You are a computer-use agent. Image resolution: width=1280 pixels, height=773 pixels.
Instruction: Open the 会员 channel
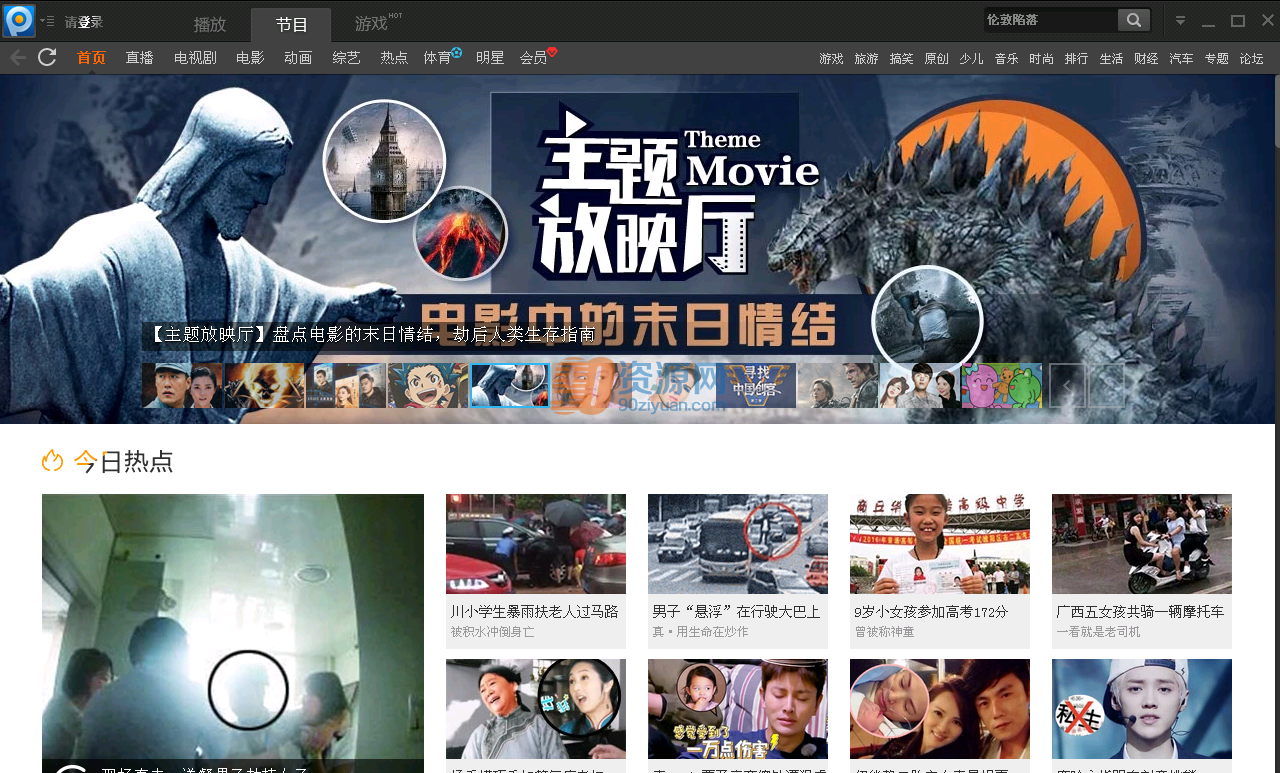pyautogui.click(x=533, y=58)
